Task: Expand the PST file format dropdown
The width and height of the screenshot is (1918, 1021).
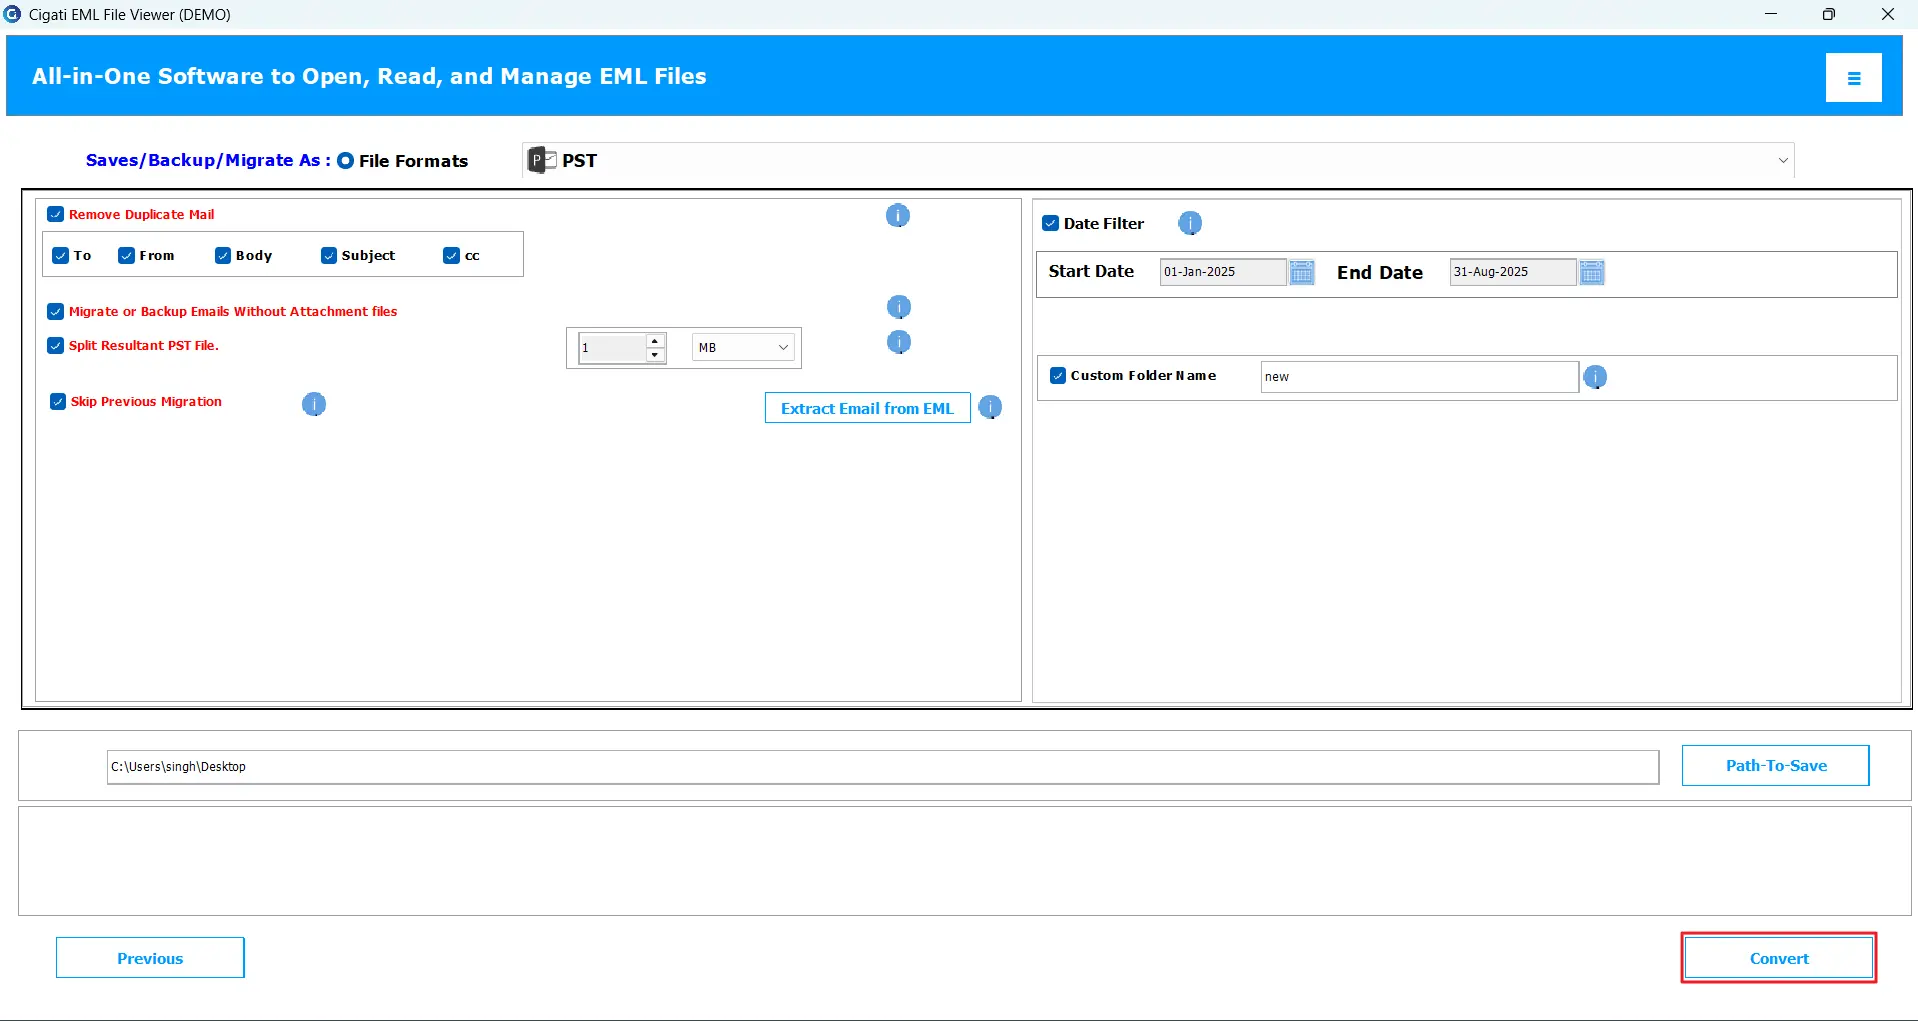Action: [1782, 161]
